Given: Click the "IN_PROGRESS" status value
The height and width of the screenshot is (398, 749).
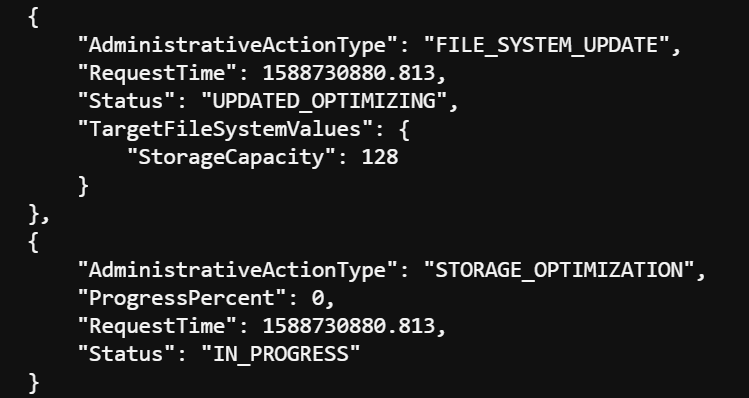Looking at the screenshot, I should pyautogui.click(x=280, y=355).
